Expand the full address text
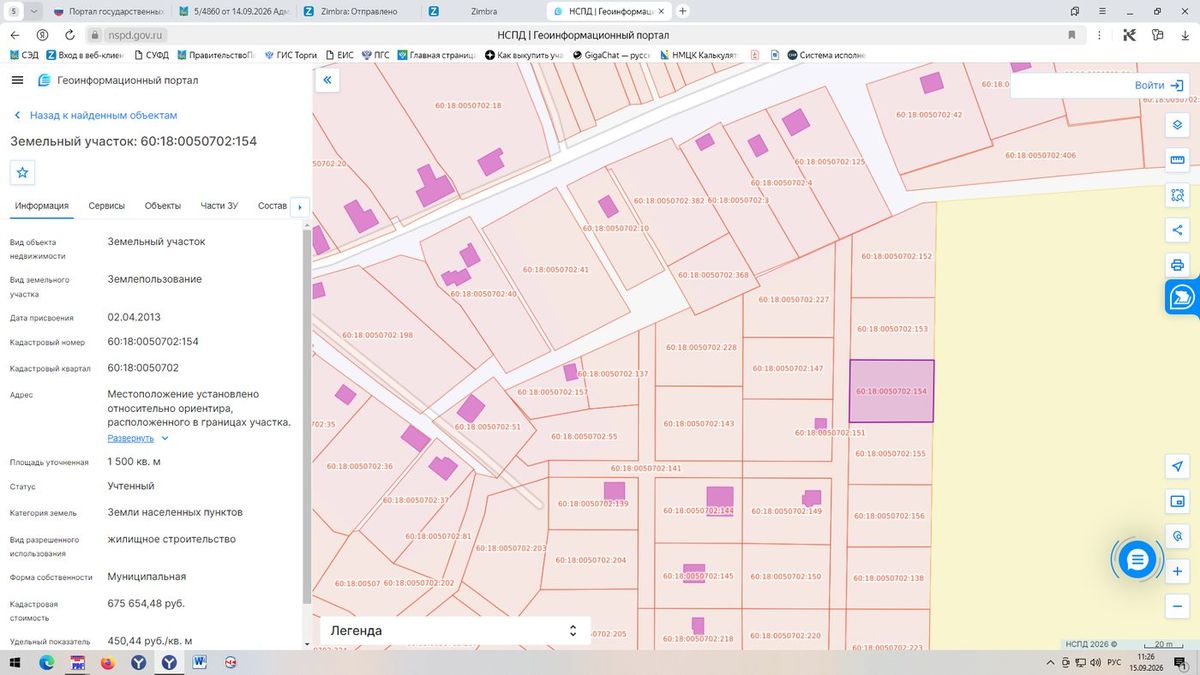The image size is (1200, 675). [x=138, y=438]
